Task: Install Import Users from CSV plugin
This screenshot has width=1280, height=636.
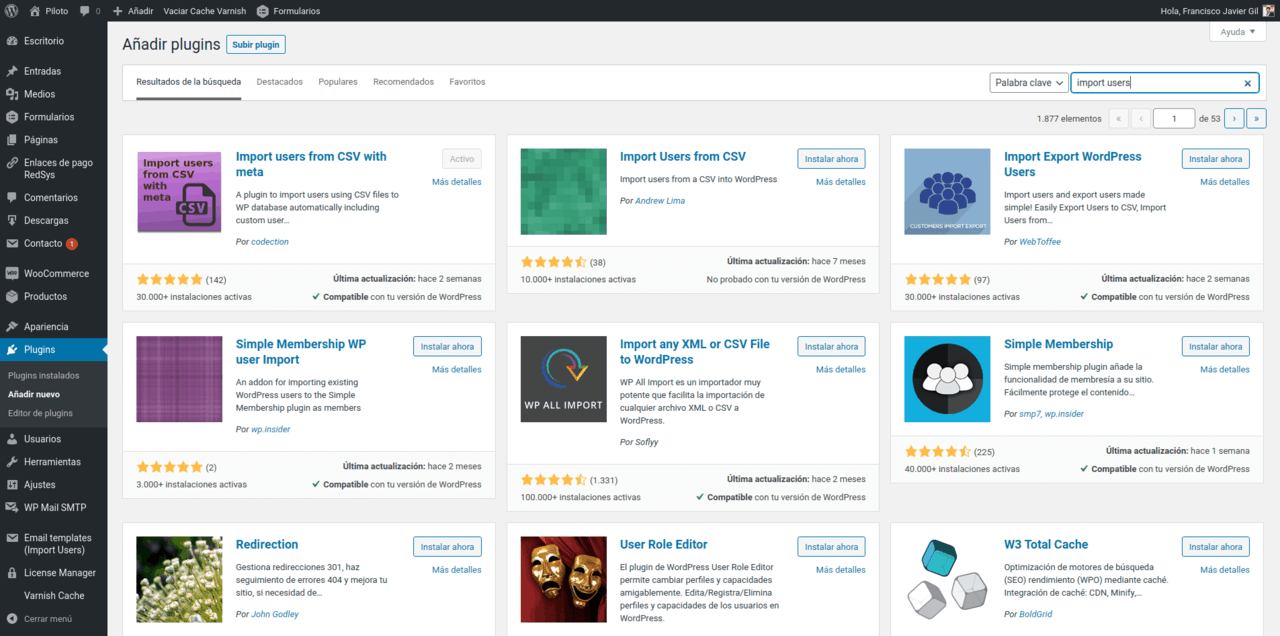Action: [831, 159]
